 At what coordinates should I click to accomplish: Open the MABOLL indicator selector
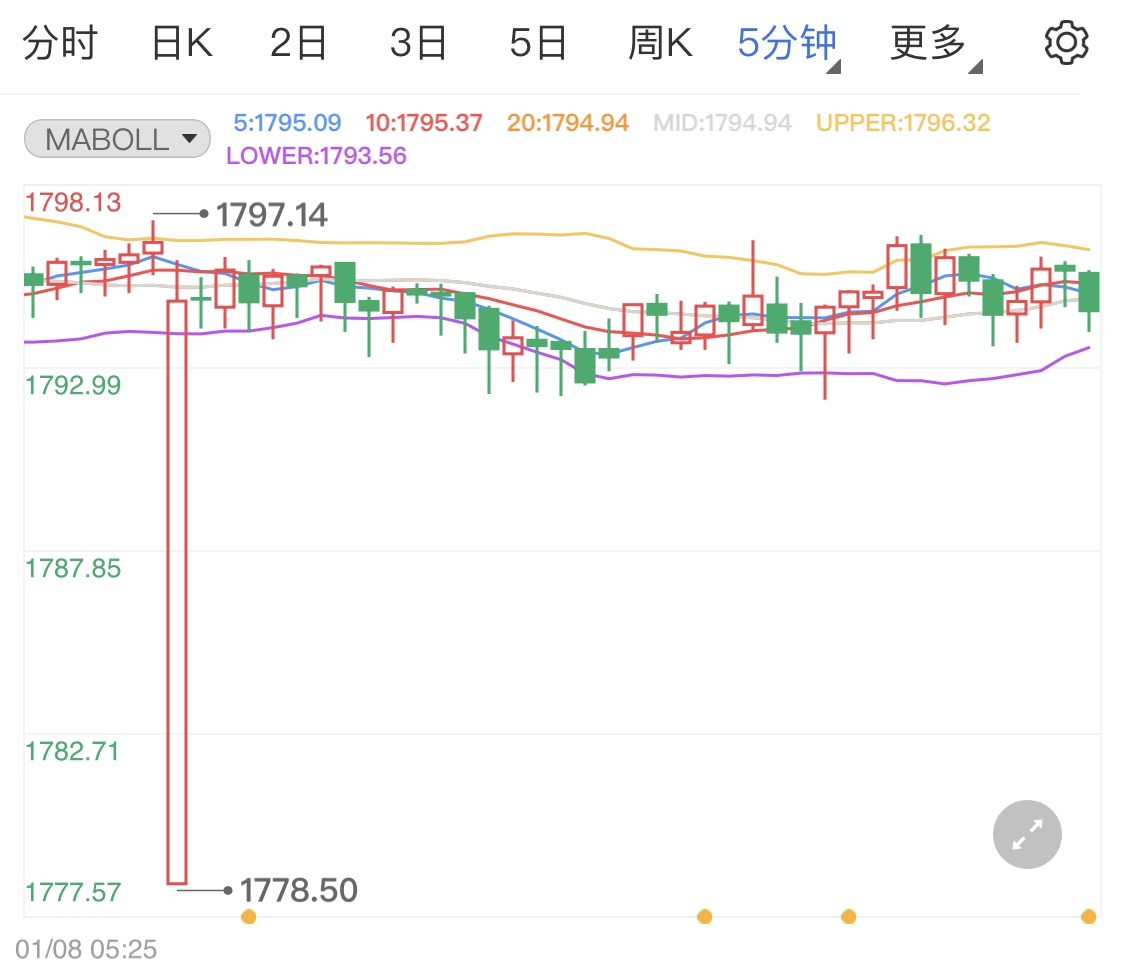[x=118, y=139]
